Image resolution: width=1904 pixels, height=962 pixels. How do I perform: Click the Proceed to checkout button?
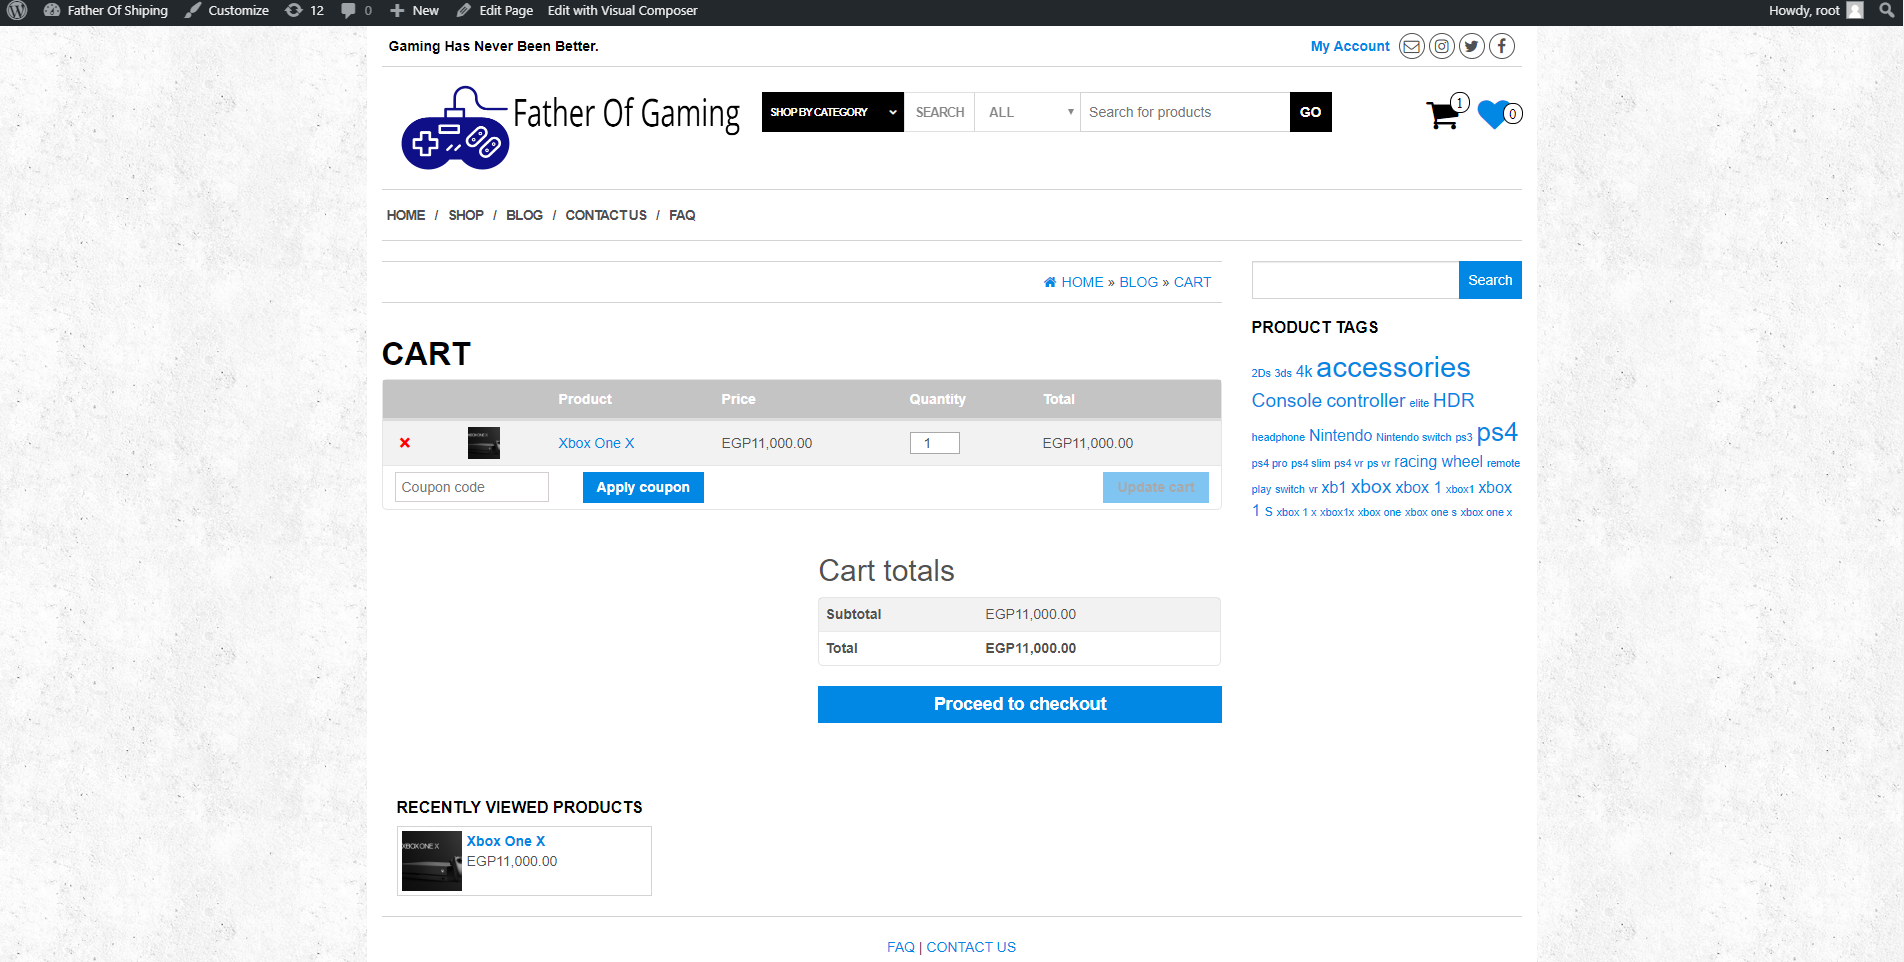click(1019, 704)
